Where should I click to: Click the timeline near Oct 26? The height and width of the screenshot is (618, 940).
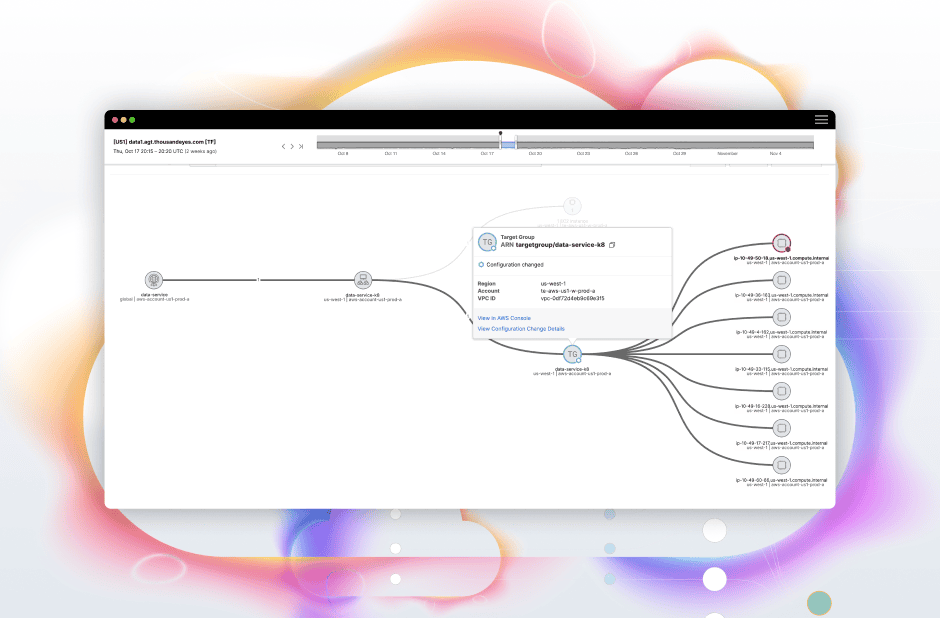point(630,144)
